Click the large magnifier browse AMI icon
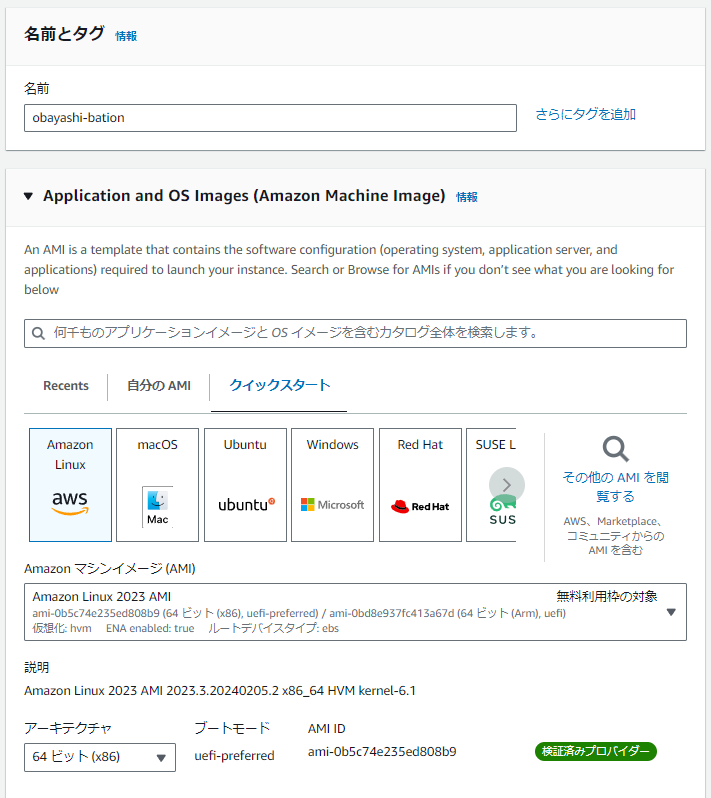Image resolution: width=711 pixels, height=798 pixels. tap(615, 449)
